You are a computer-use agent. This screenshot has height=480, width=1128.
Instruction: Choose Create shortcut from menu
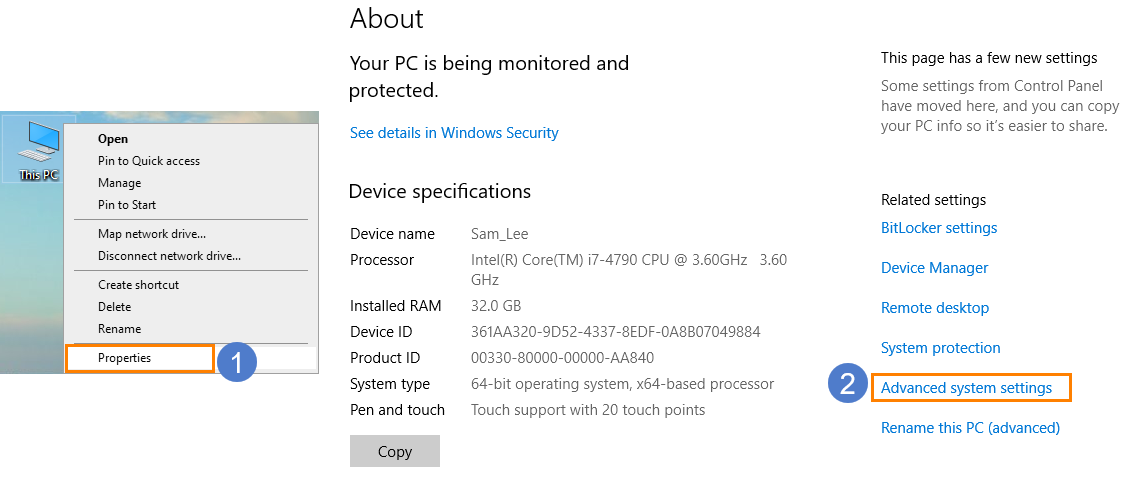[x=138, y=285]
